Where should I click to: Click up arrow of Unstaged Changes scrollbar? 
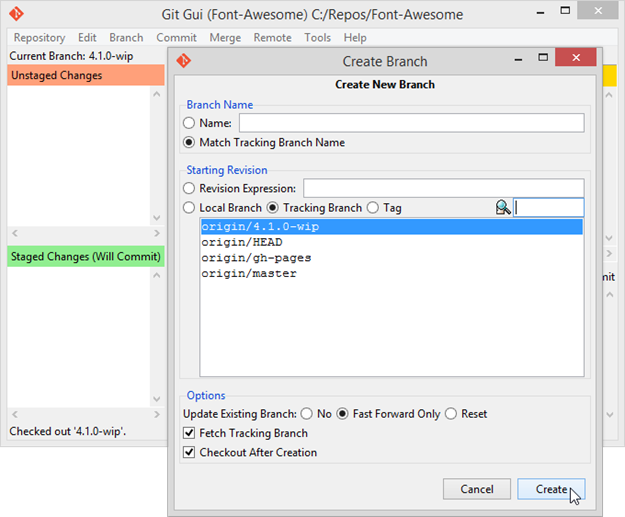point(157,94)
